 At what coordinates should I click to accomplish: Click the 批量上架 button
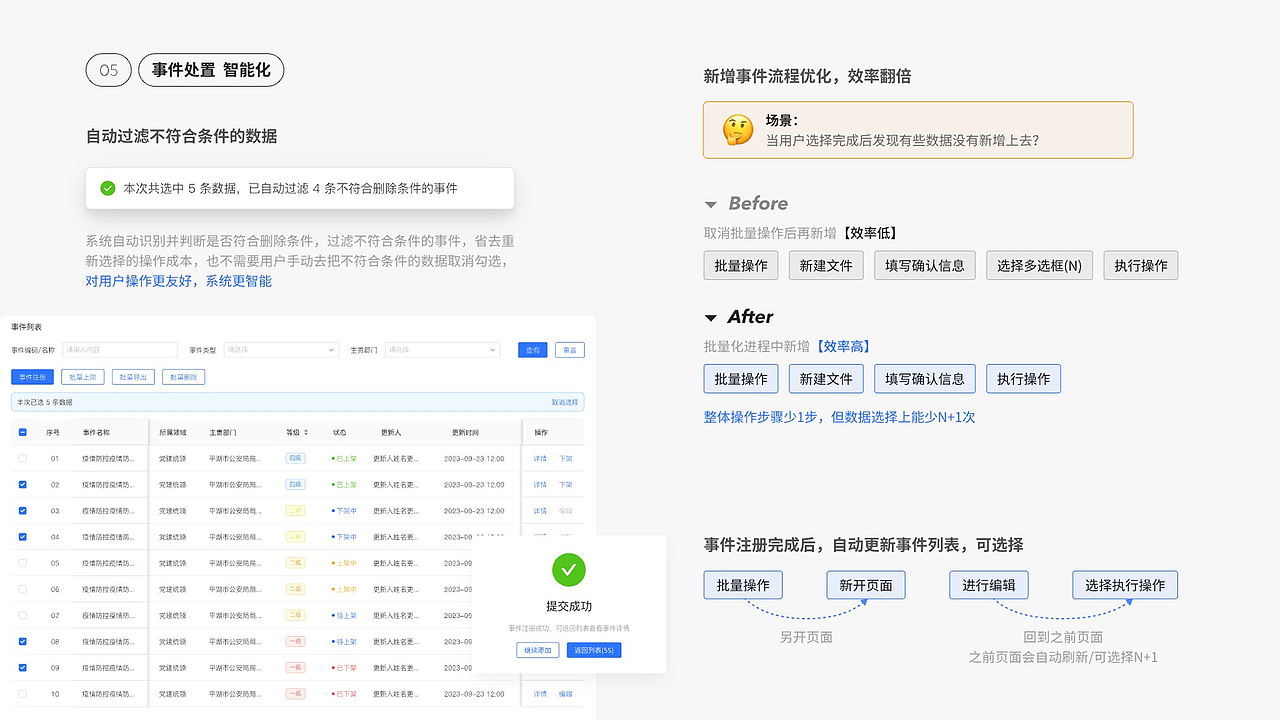[x=84, y=377]
